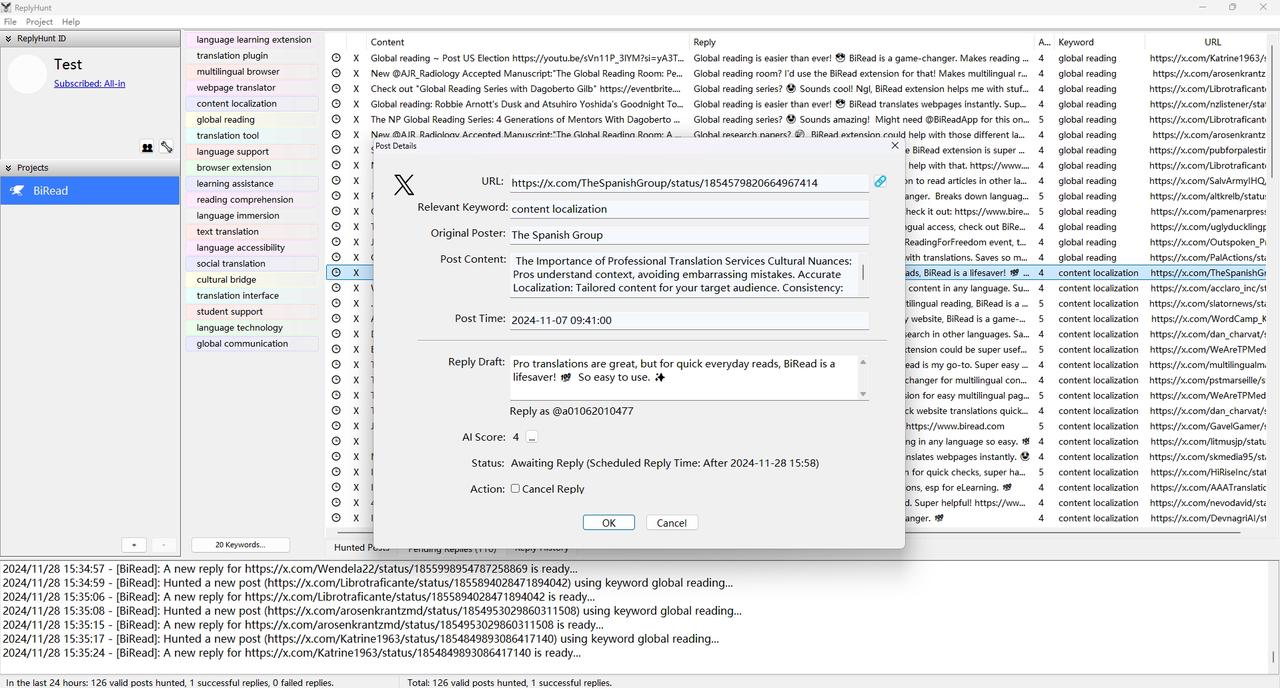Screen dimensions: 1280x688
Task: Click the clock icon on the DevnagriAI row
Action: (336, 518)
